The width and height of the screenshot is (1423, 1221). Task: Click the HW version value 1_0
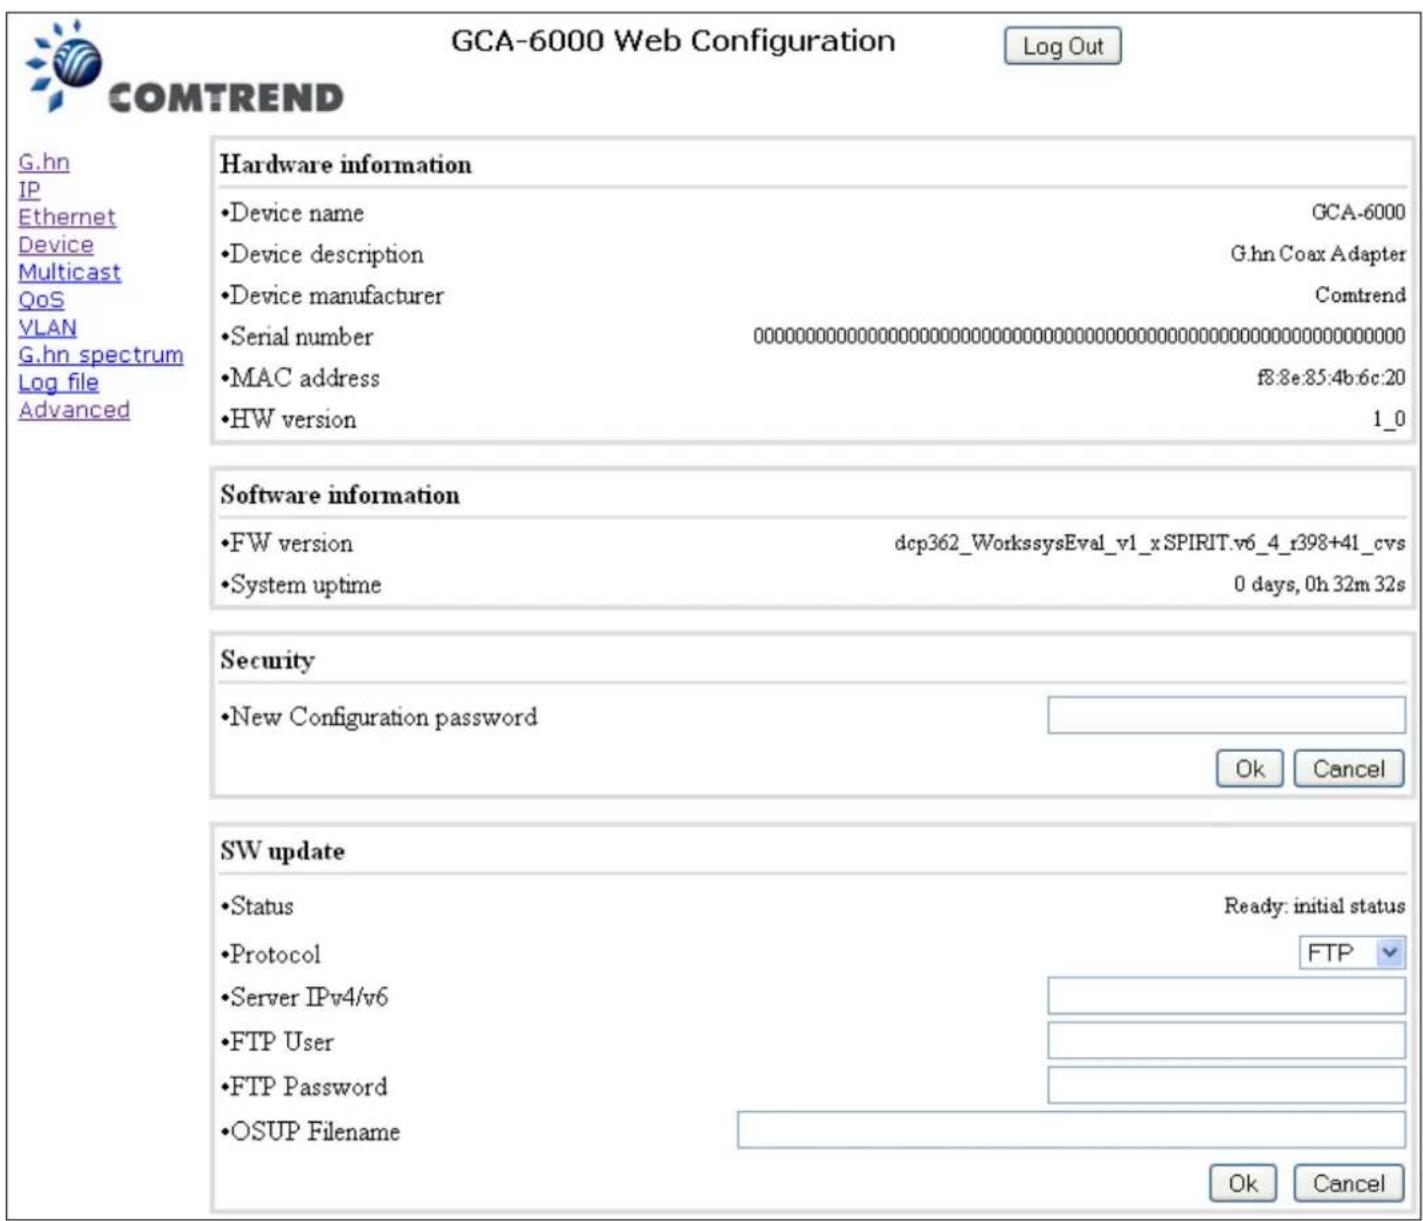1388,419
